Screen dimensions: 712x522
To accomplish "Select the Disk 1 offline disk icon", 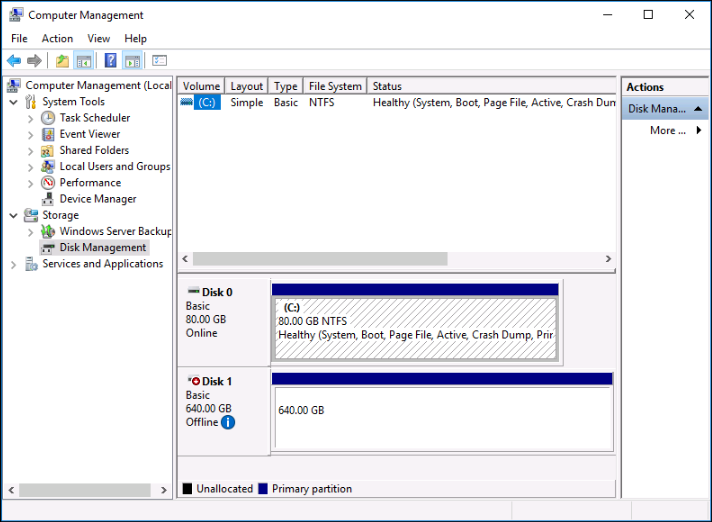I will (194, 381).
